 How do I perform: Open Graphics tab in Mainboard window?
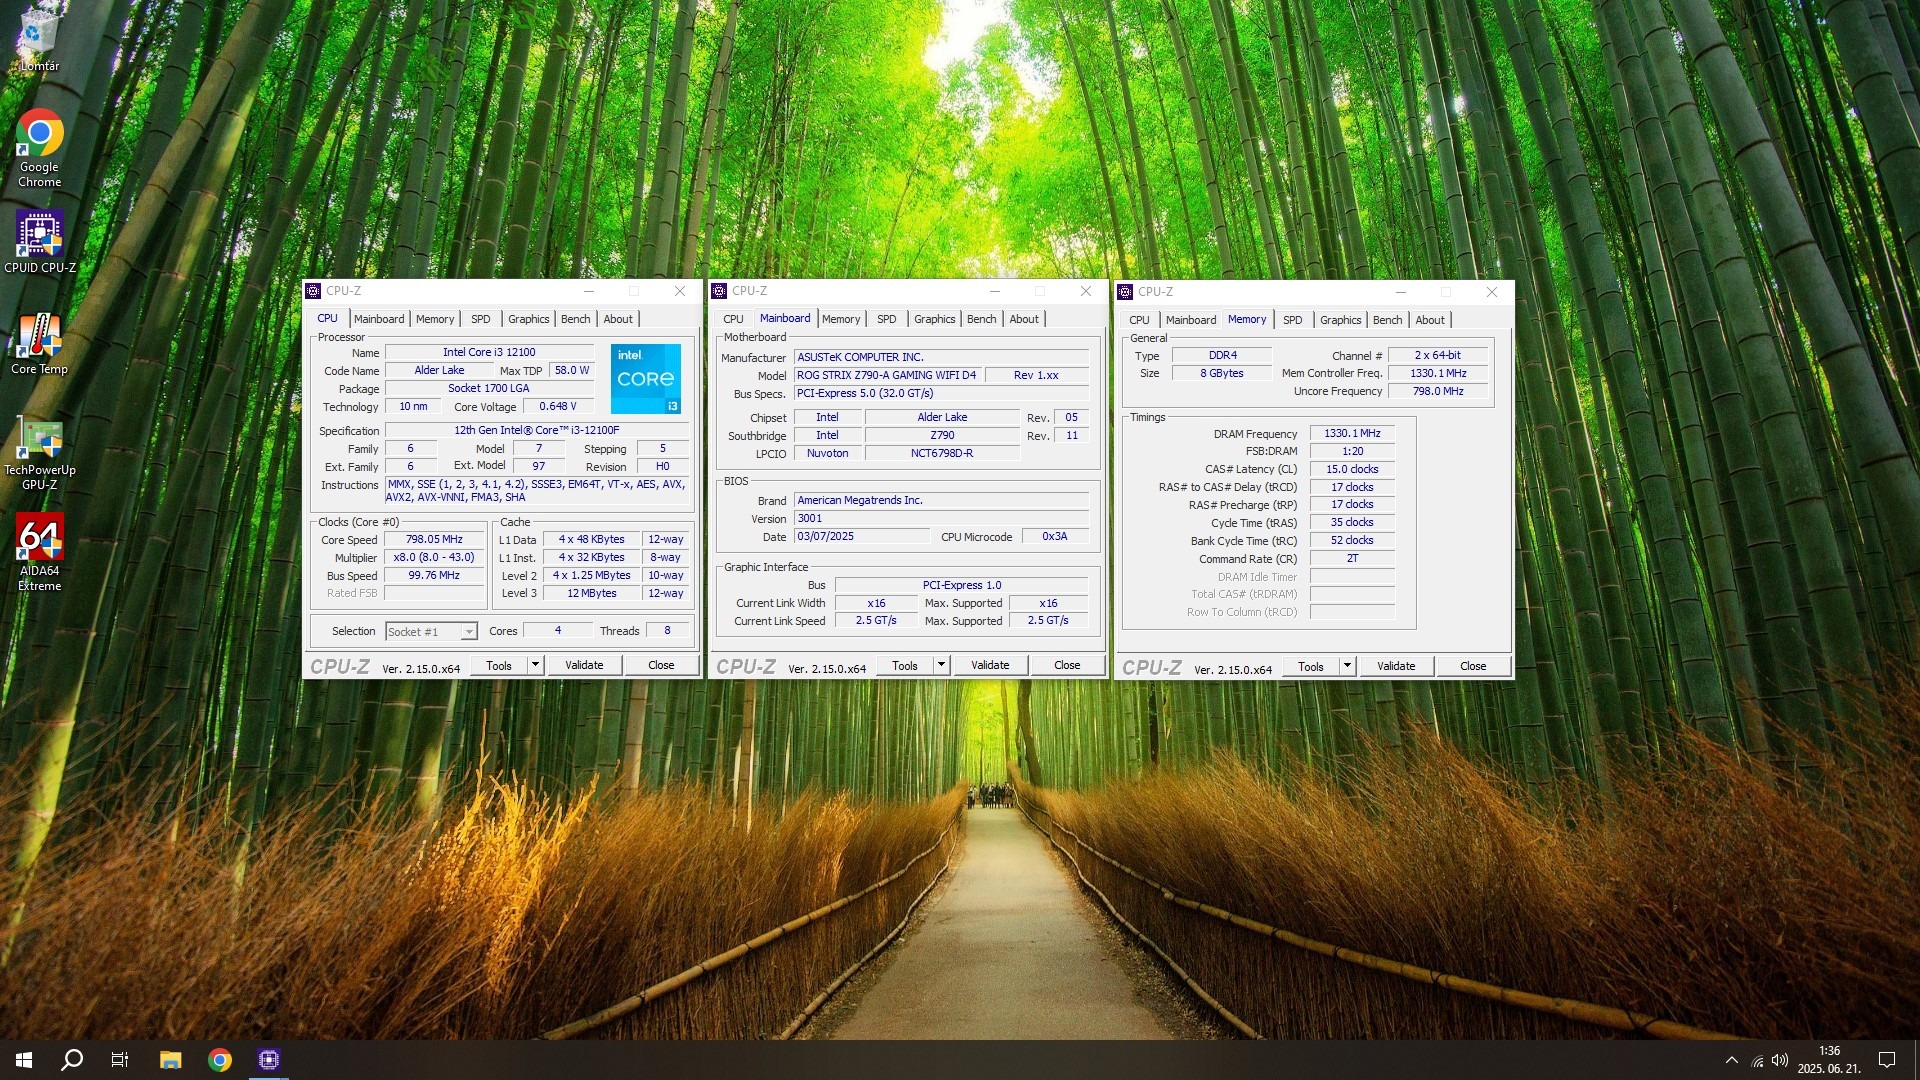[x=934, y=319]
